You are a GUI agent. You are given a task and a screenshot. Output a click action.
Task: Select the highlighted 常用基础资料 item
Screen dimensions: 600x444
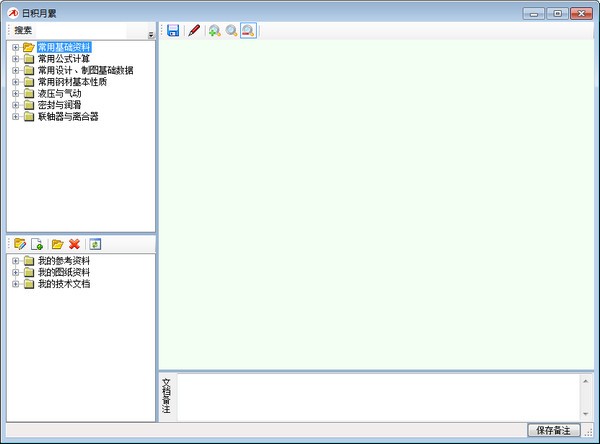tap(64, 47)
